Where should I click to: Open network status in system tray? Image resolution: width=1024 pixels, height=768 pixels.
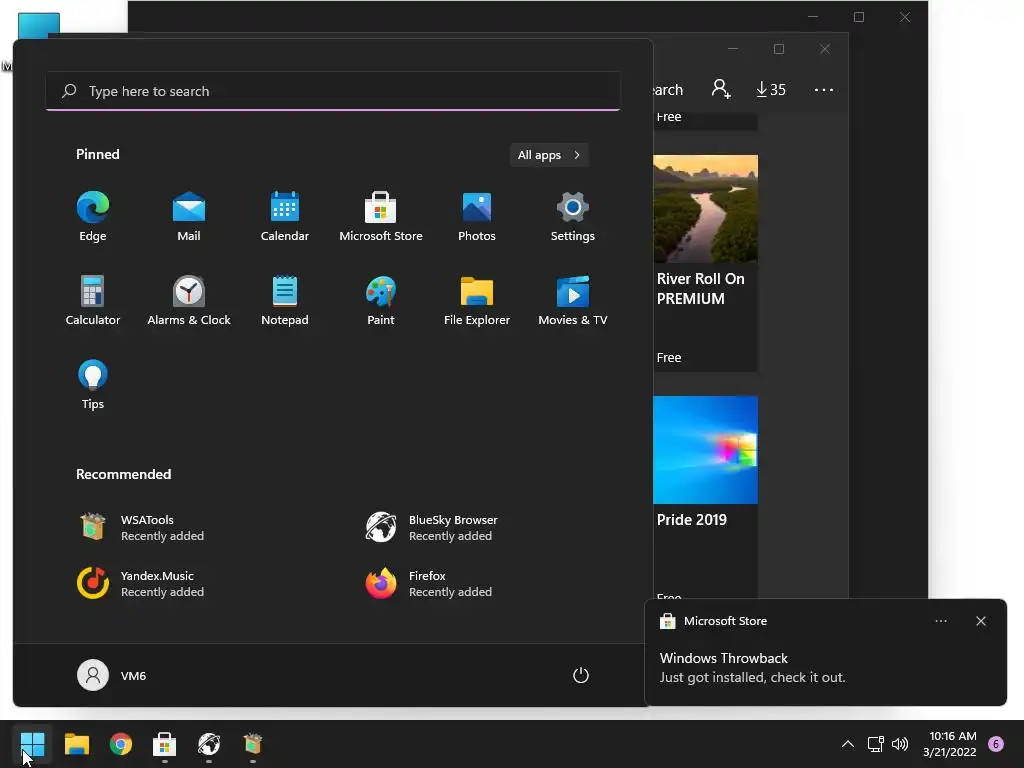tap(876, 744)
